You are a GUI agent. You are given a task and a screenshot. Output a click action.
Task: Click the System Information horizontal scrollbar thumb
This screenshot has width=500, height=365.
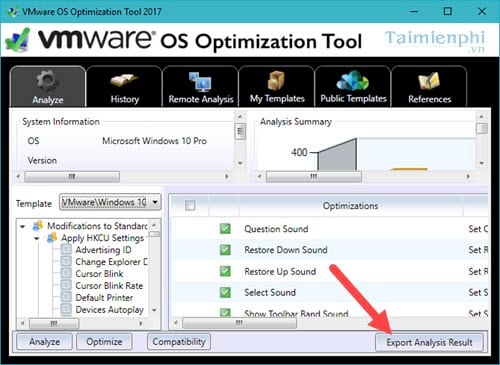[x=72, y=176]
